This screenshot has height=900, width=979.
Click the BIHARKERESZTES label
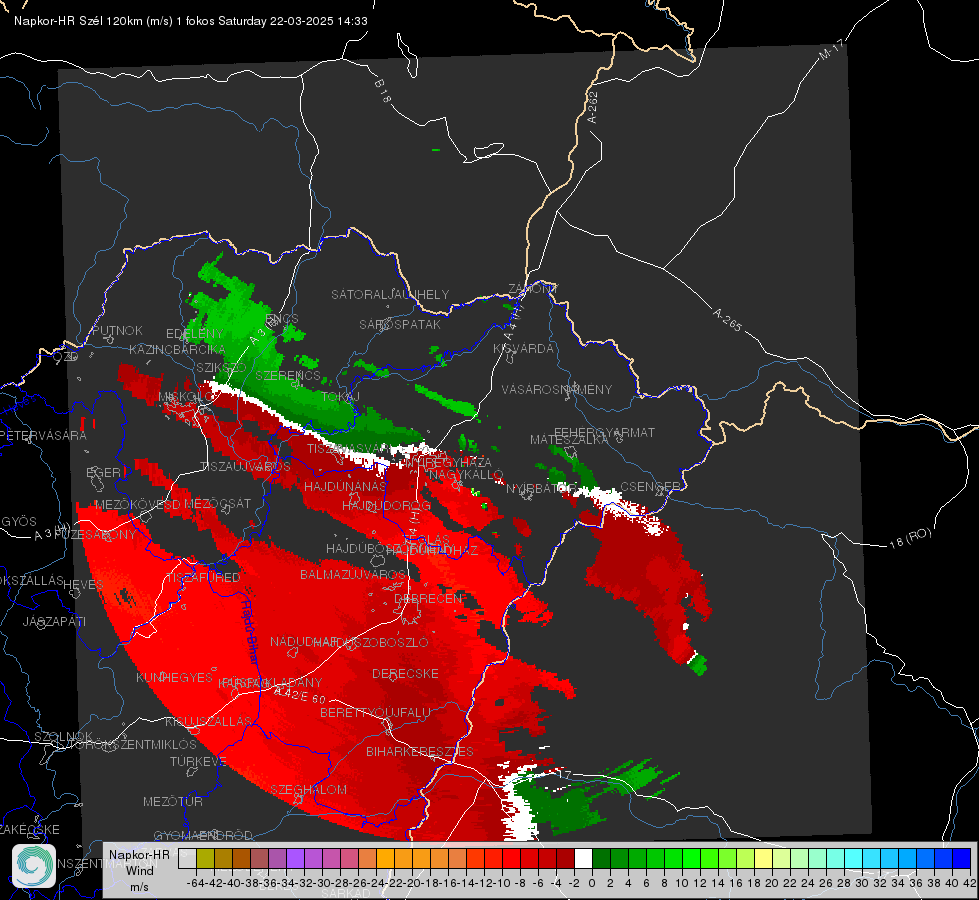420,751
